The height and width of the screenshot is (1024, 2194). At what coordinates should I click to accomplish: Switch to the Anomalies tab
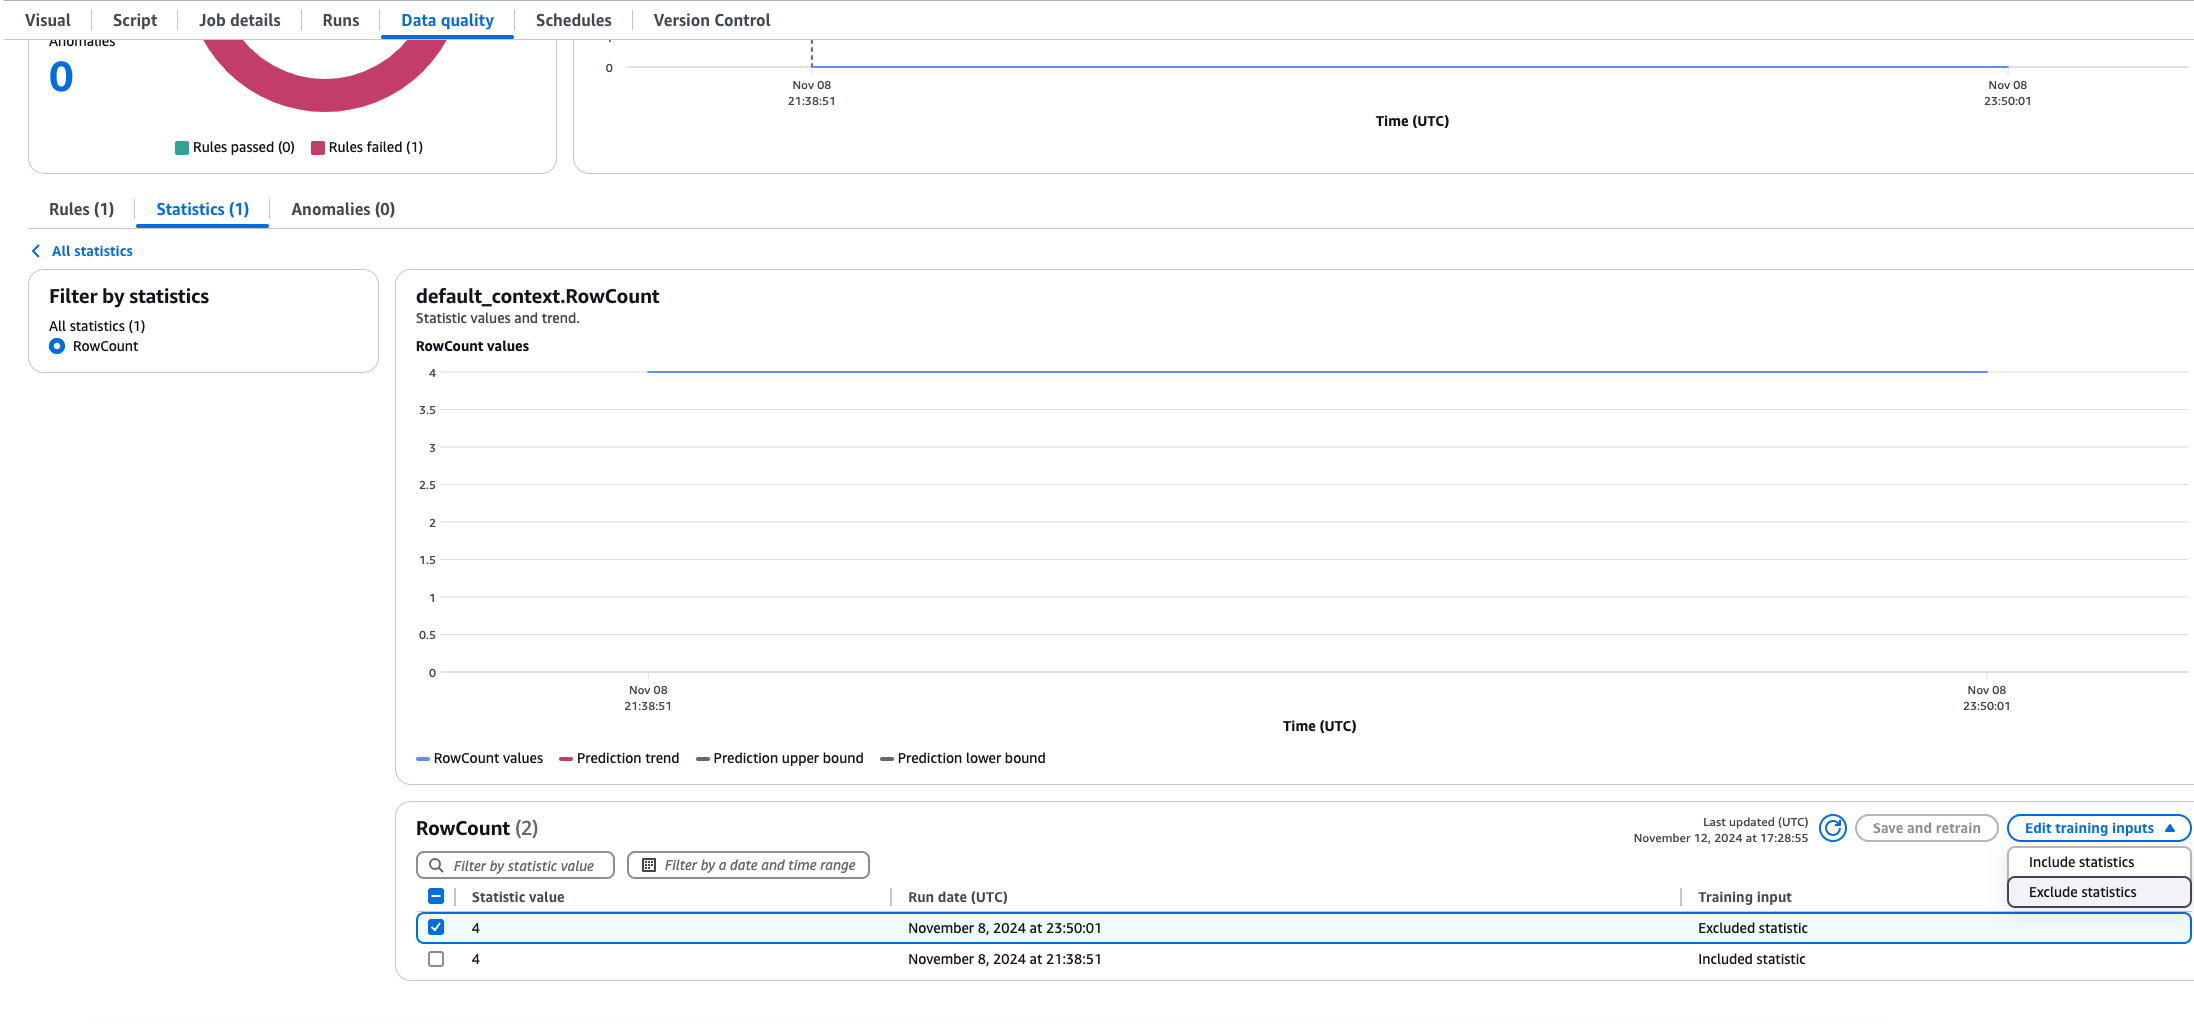[343, 208]
